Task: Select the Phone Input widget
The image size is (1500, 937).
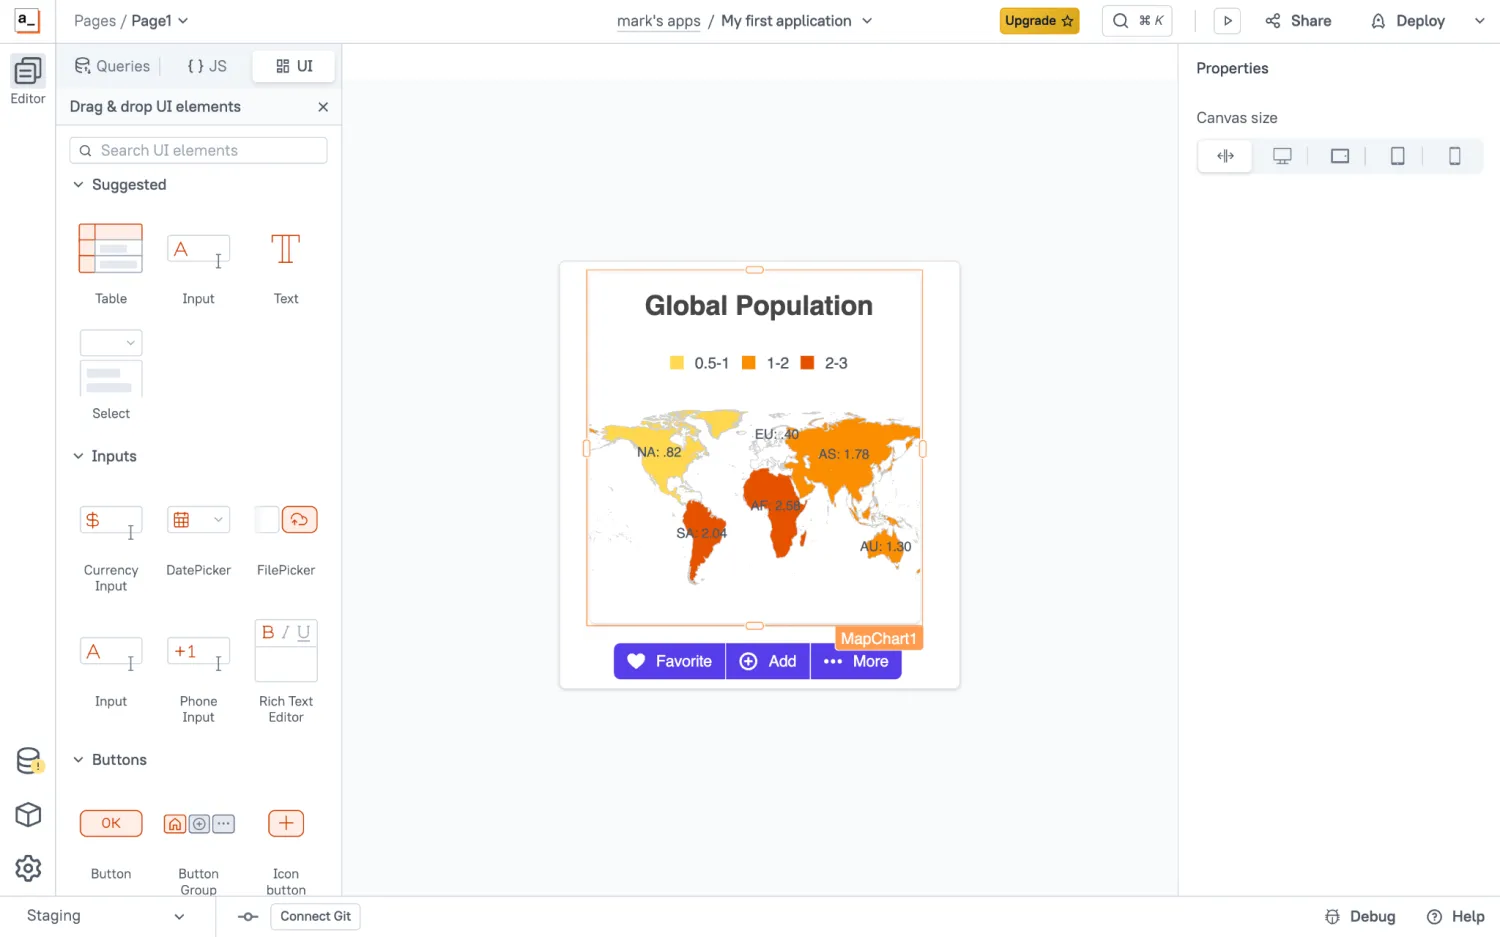Action: [x=198, y=653]
